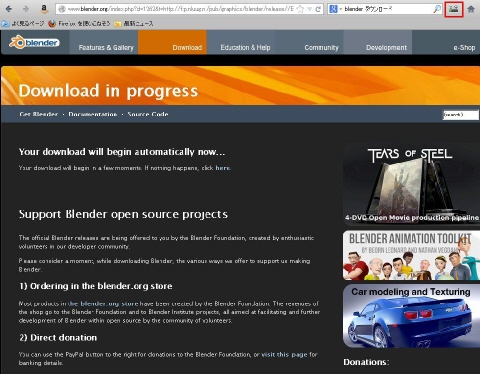This screenshot has width=480, height=374.
Task: Click the site search input field
Action: (461, 114)
